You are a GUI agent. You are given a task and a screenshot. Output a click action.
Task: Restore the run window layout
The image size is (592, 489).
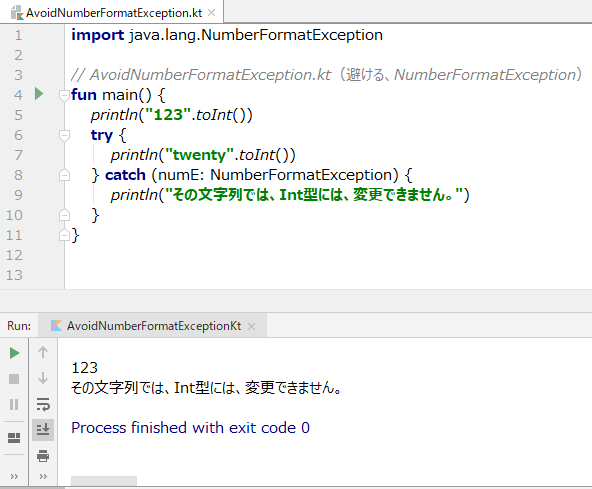click(x=14, y=438)
